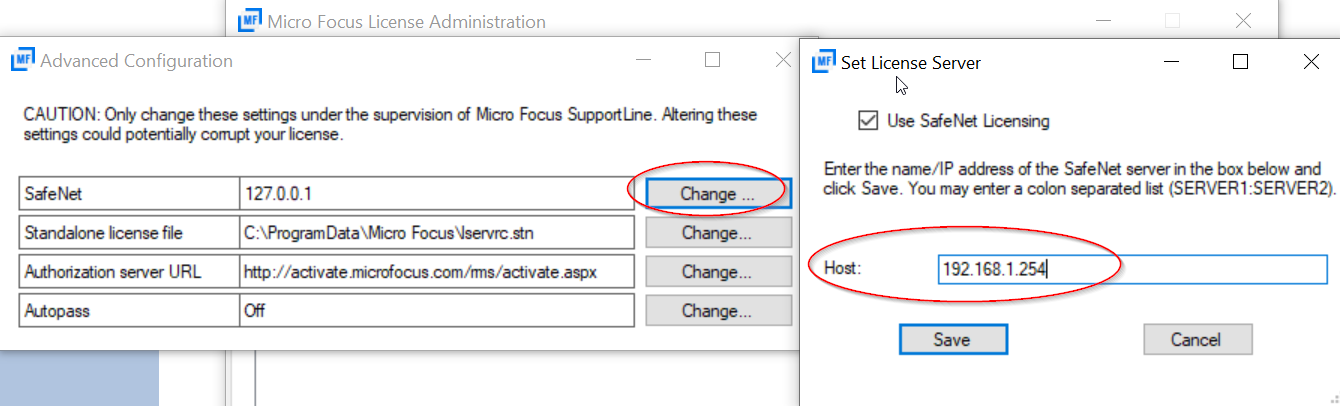Minimize the Set License Server dialog
The width and height of the screenshot is (1340, 406).
point(1171,62)
